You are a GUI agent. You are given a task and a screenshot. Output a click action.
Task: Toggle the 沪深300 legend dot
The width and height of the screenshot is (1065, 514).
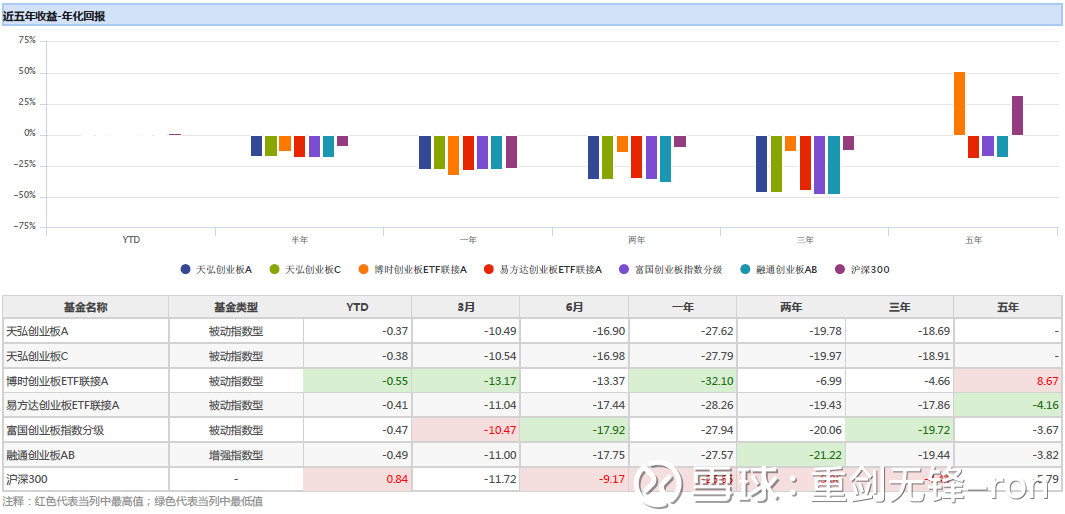pos(840,270)
